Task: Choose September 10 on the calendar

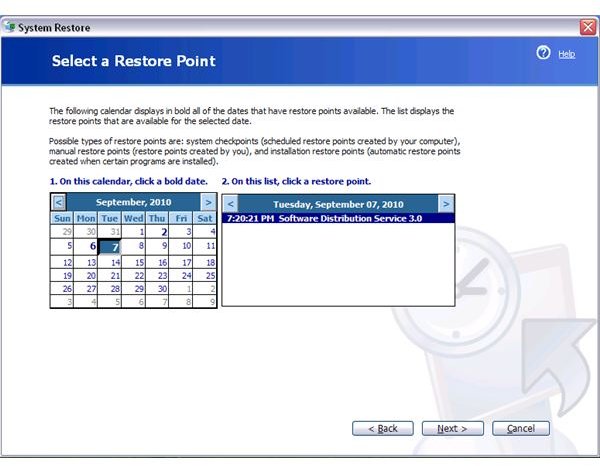Action: pyautogui.click(x=181, y=246)
